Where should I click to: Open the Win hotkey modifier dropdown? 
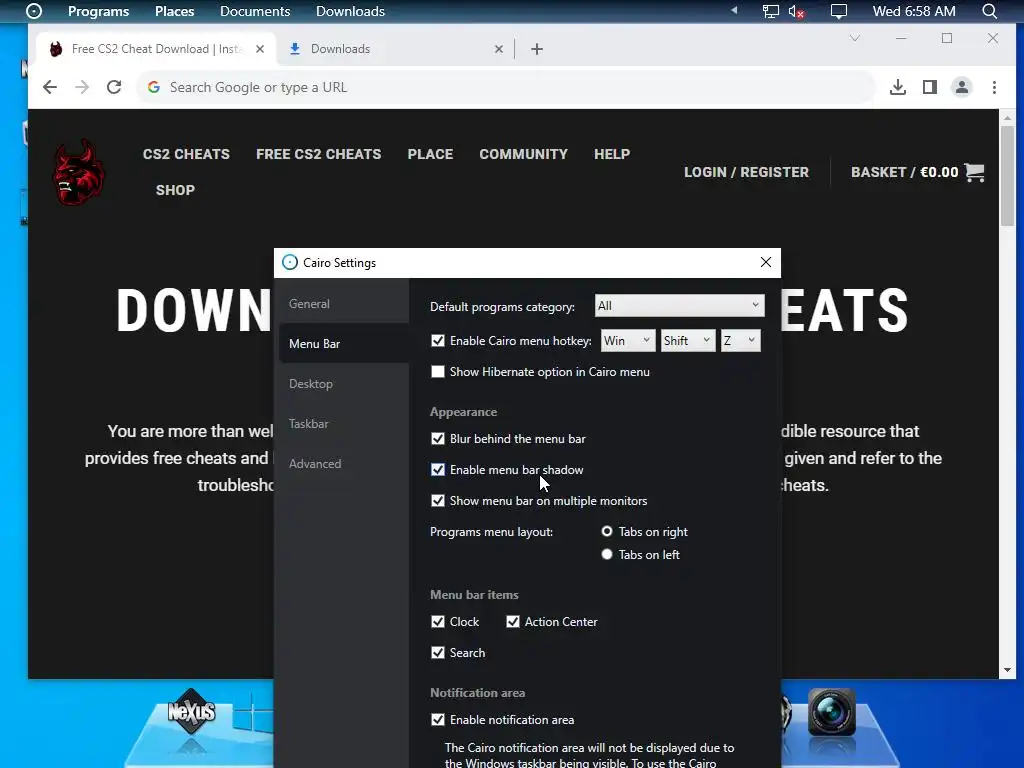628,340
